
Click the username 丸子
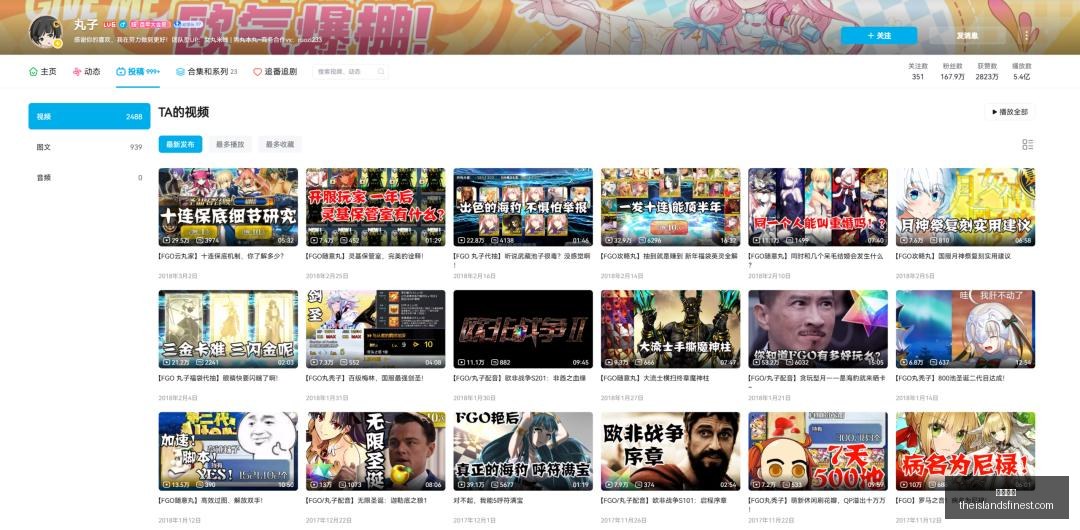click(86, 24)
